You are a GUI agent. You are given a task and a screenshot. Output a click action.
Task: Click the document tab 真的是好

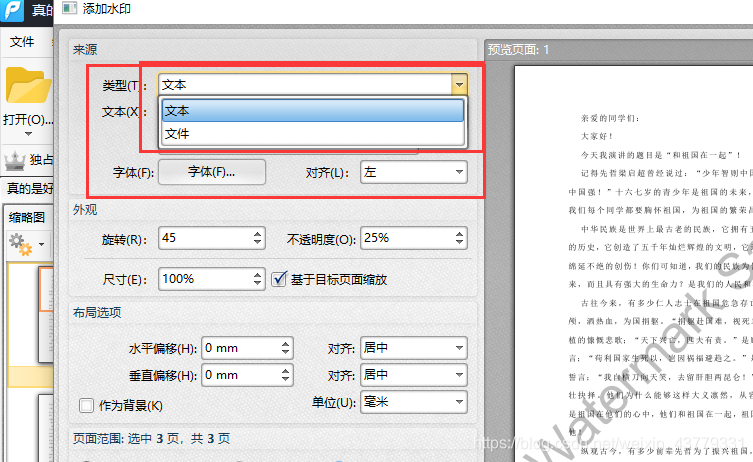click(30, 188)
